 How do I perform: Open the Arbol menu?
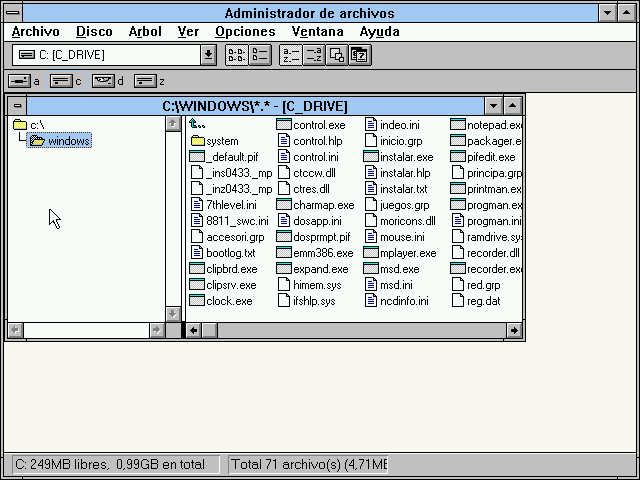145,31
